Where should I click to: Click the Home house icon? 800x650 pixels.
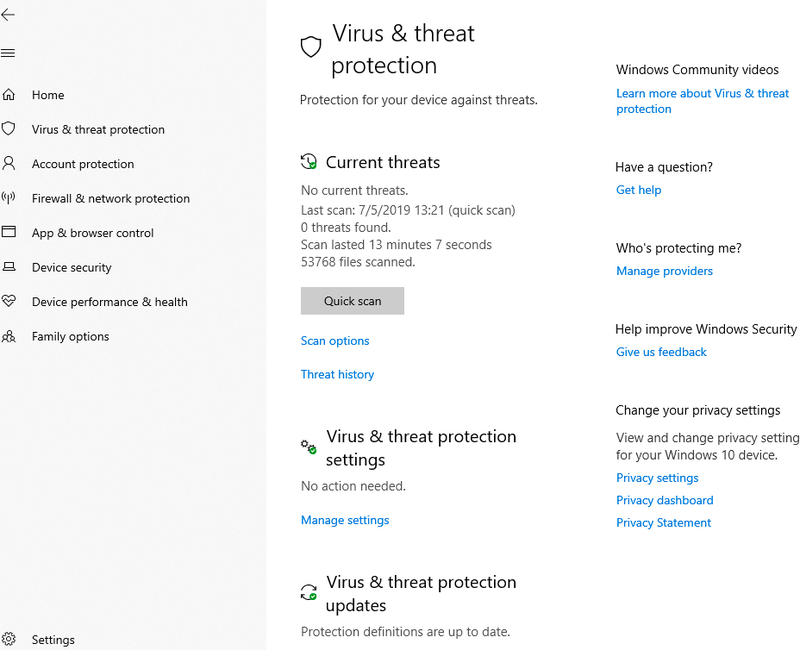[9, 94]
